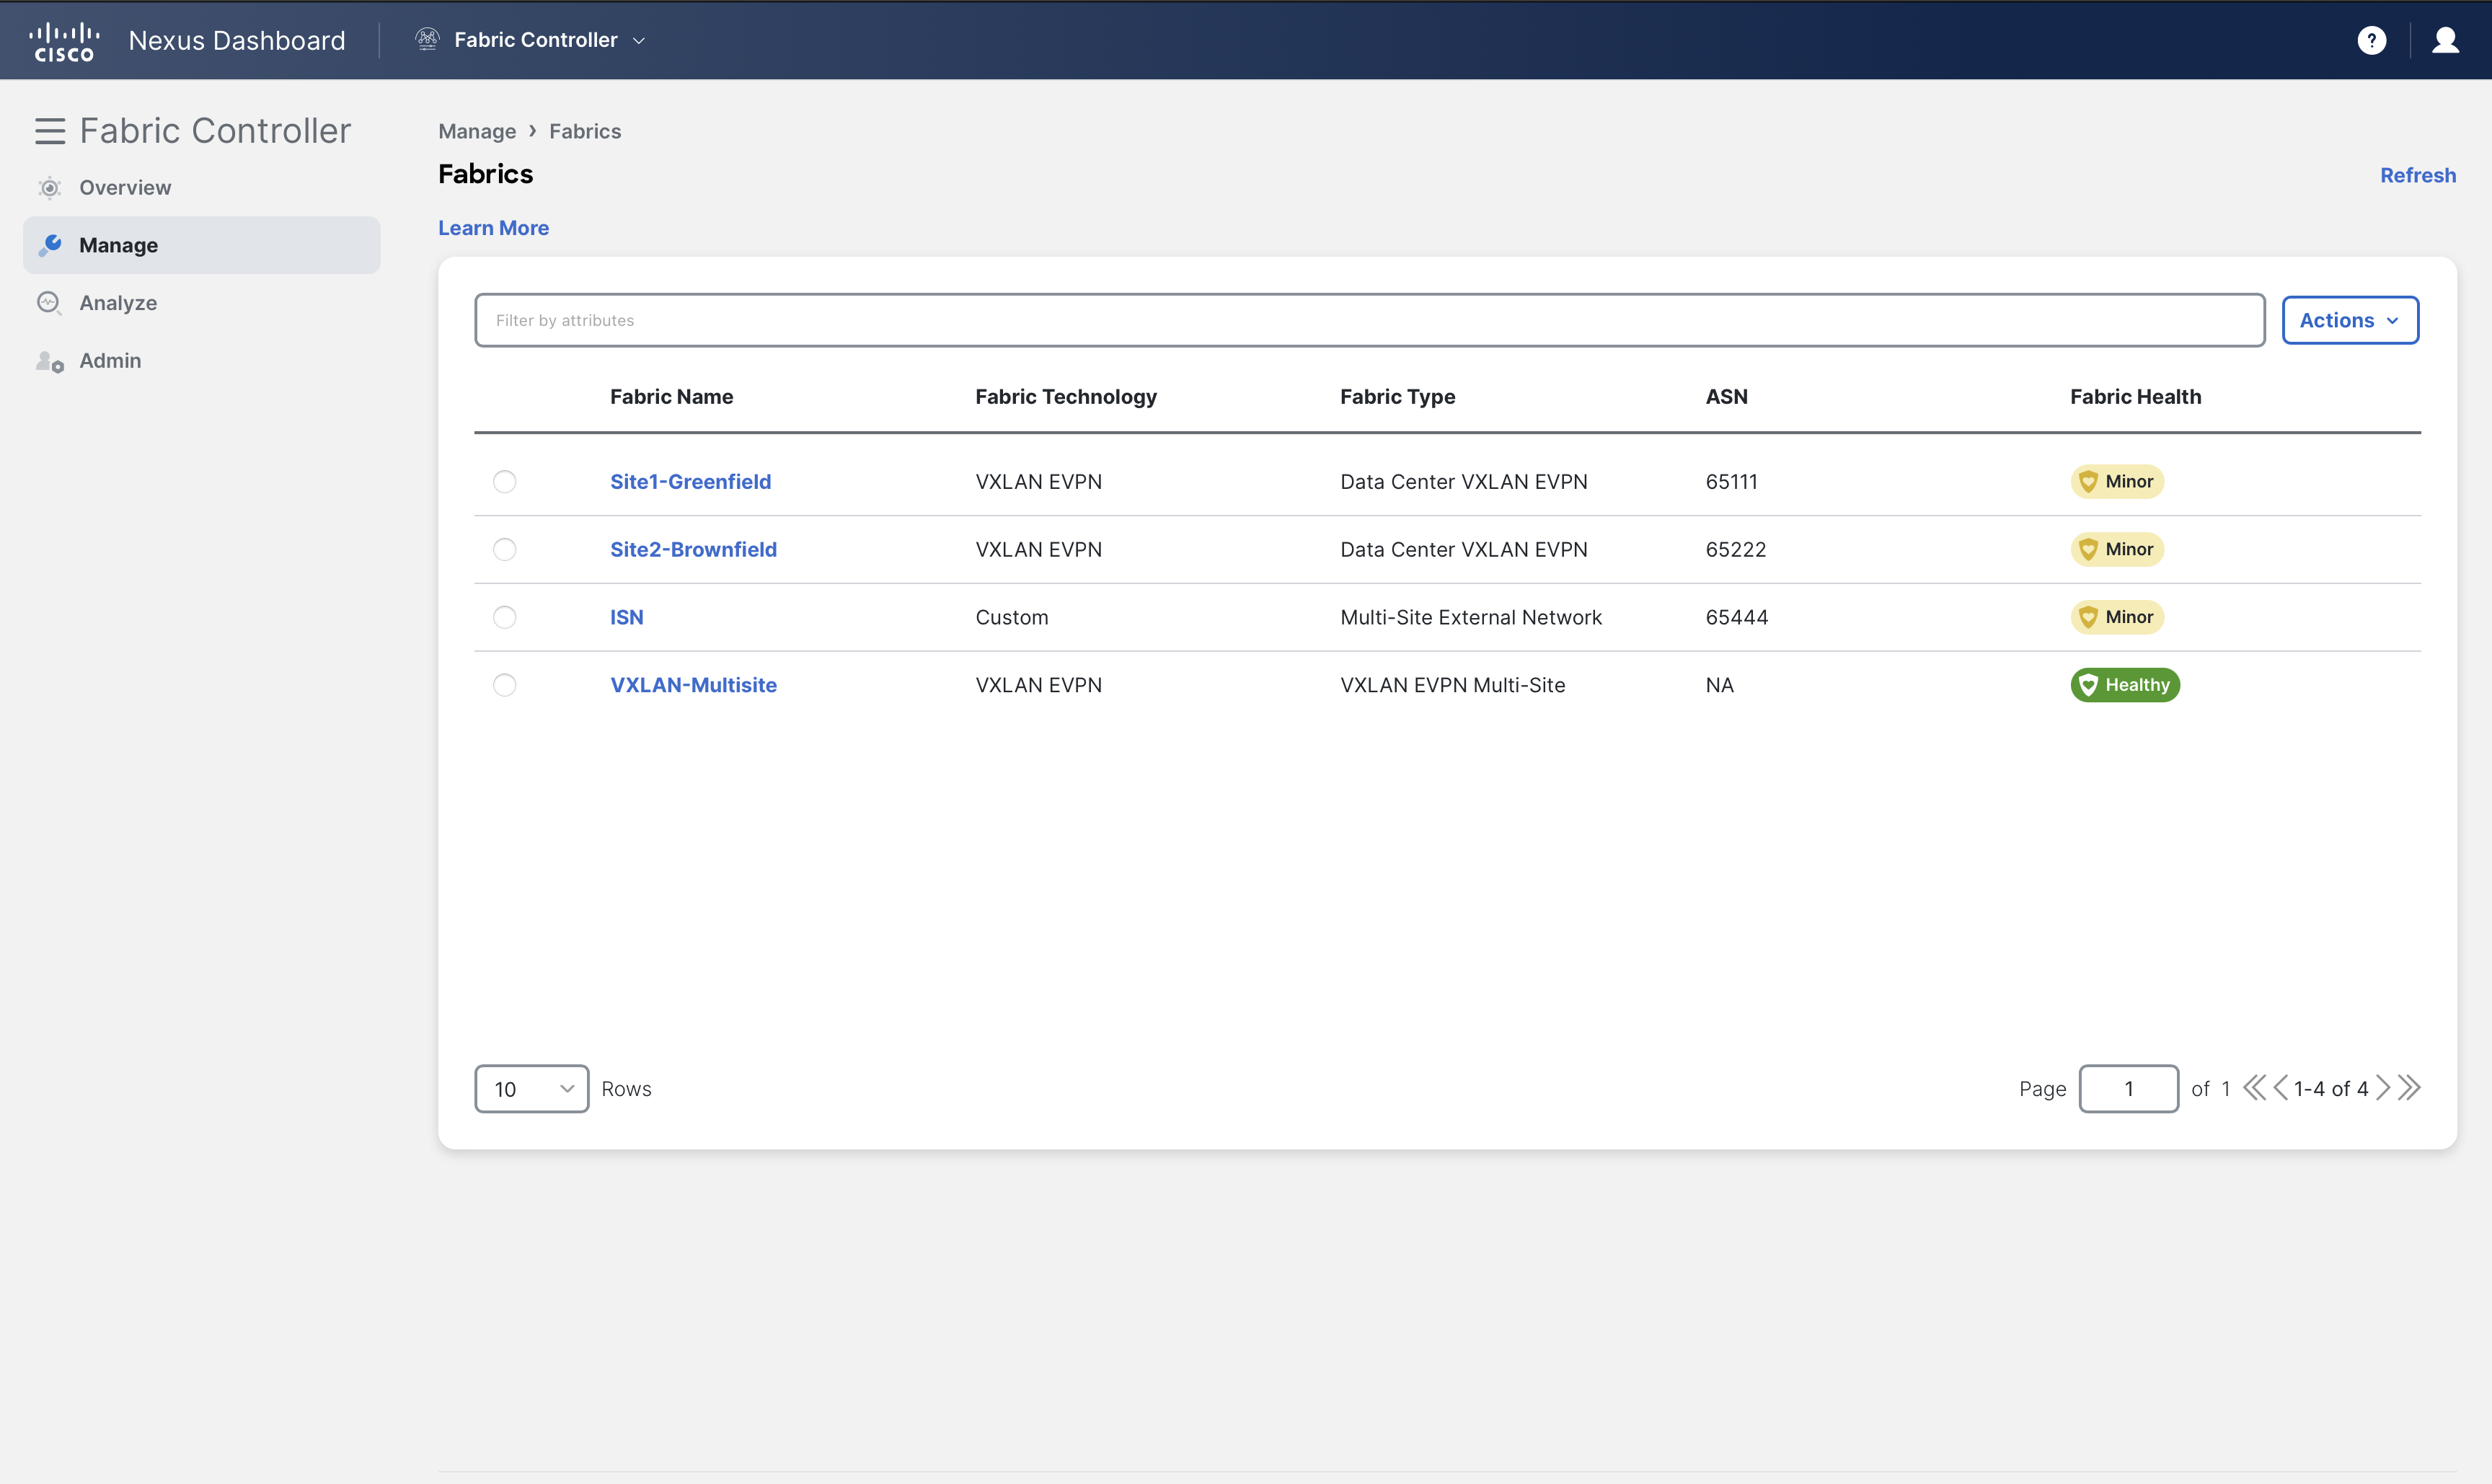The height and width of the screenshot is (1484, 2492).
Task: Click the Fabric Technology column header
Action: click(1066, 397)
